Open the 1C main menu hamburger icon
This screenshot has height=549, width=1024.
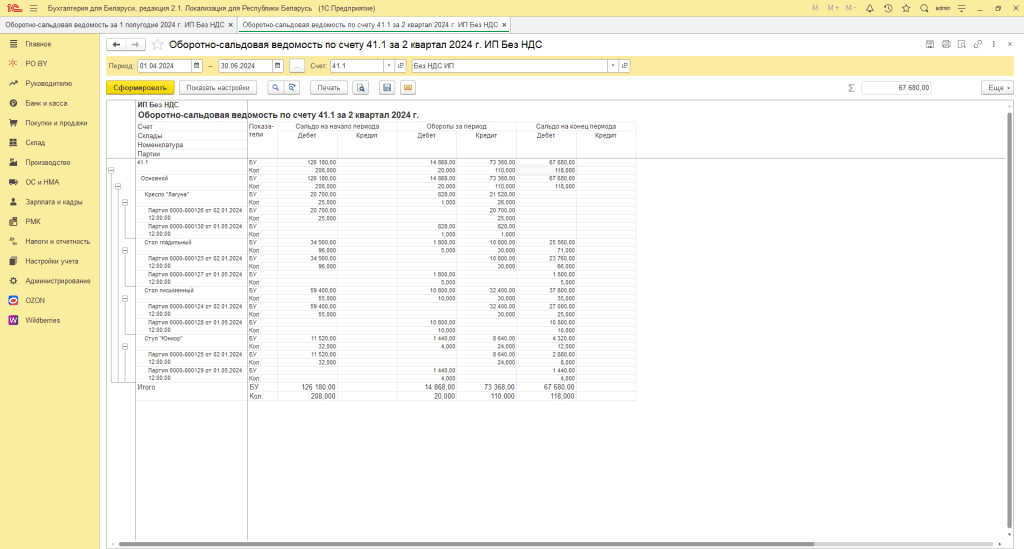pyautogui.click(x=33, y=8)
